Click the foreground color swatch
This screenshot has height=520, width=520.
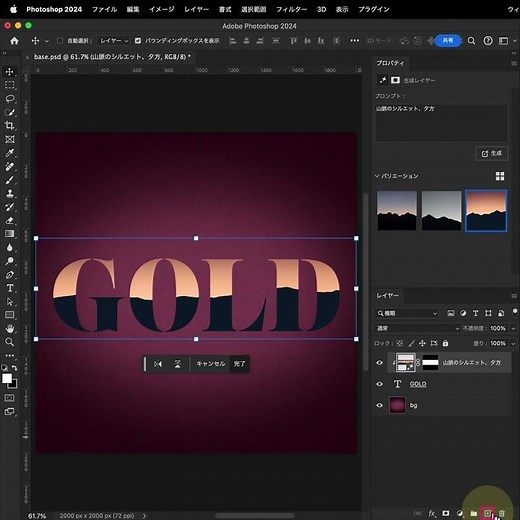point(7,379)
